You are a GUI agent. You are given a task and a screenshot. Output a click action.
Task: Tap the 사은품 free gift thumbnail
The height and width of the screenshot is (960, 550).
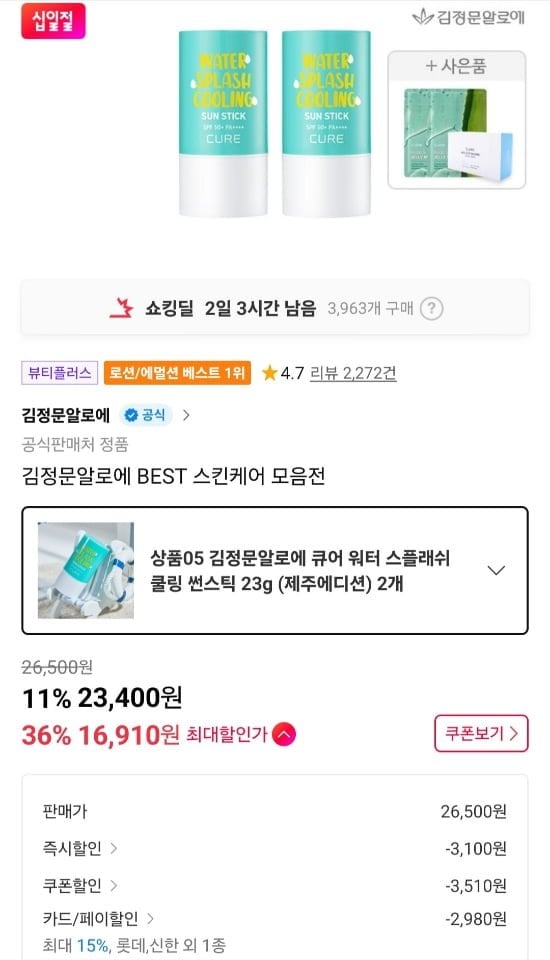click(457, 120)
